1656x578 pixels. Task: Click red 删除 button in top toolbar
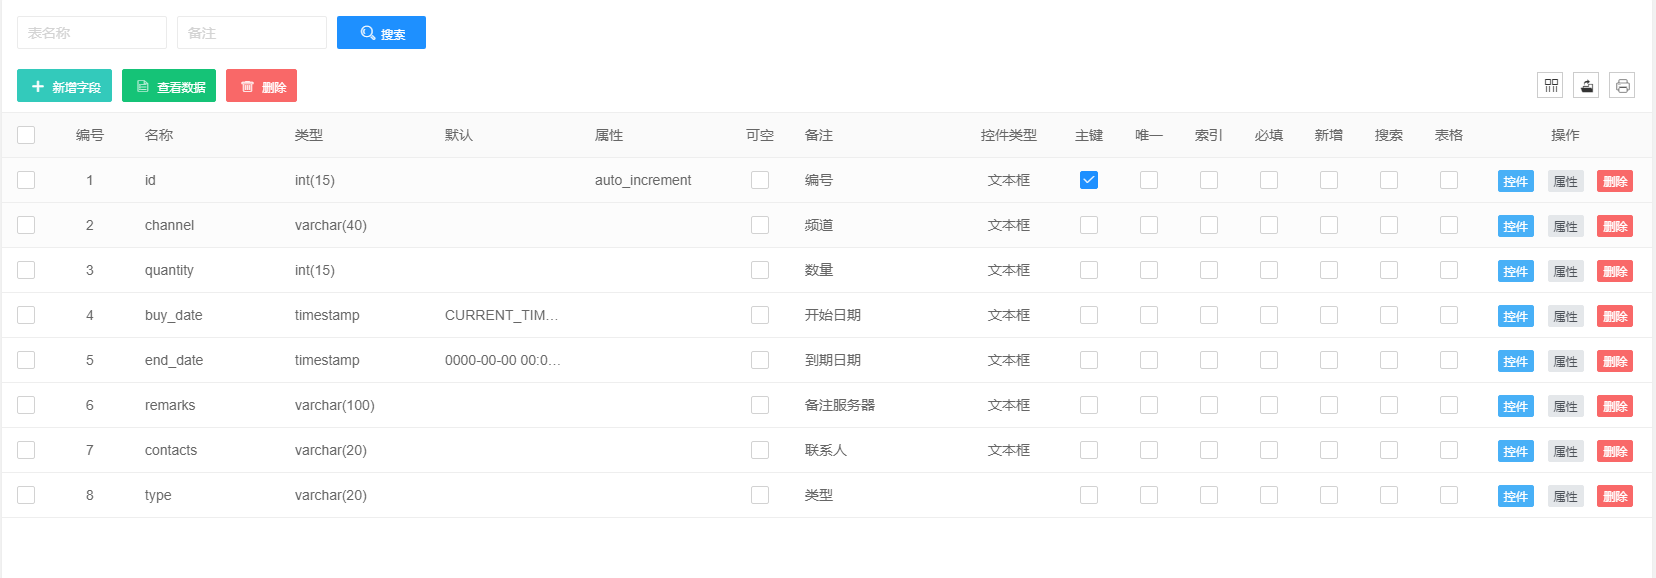point(261,87)
